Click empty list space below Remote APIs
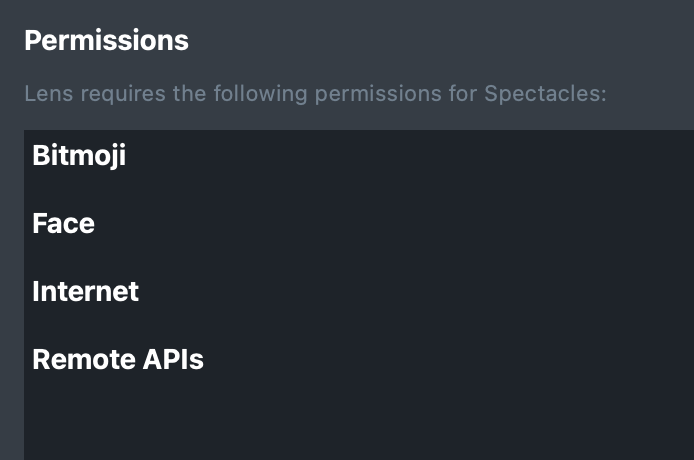Screen dimensions: 694x460 point(300,420)
